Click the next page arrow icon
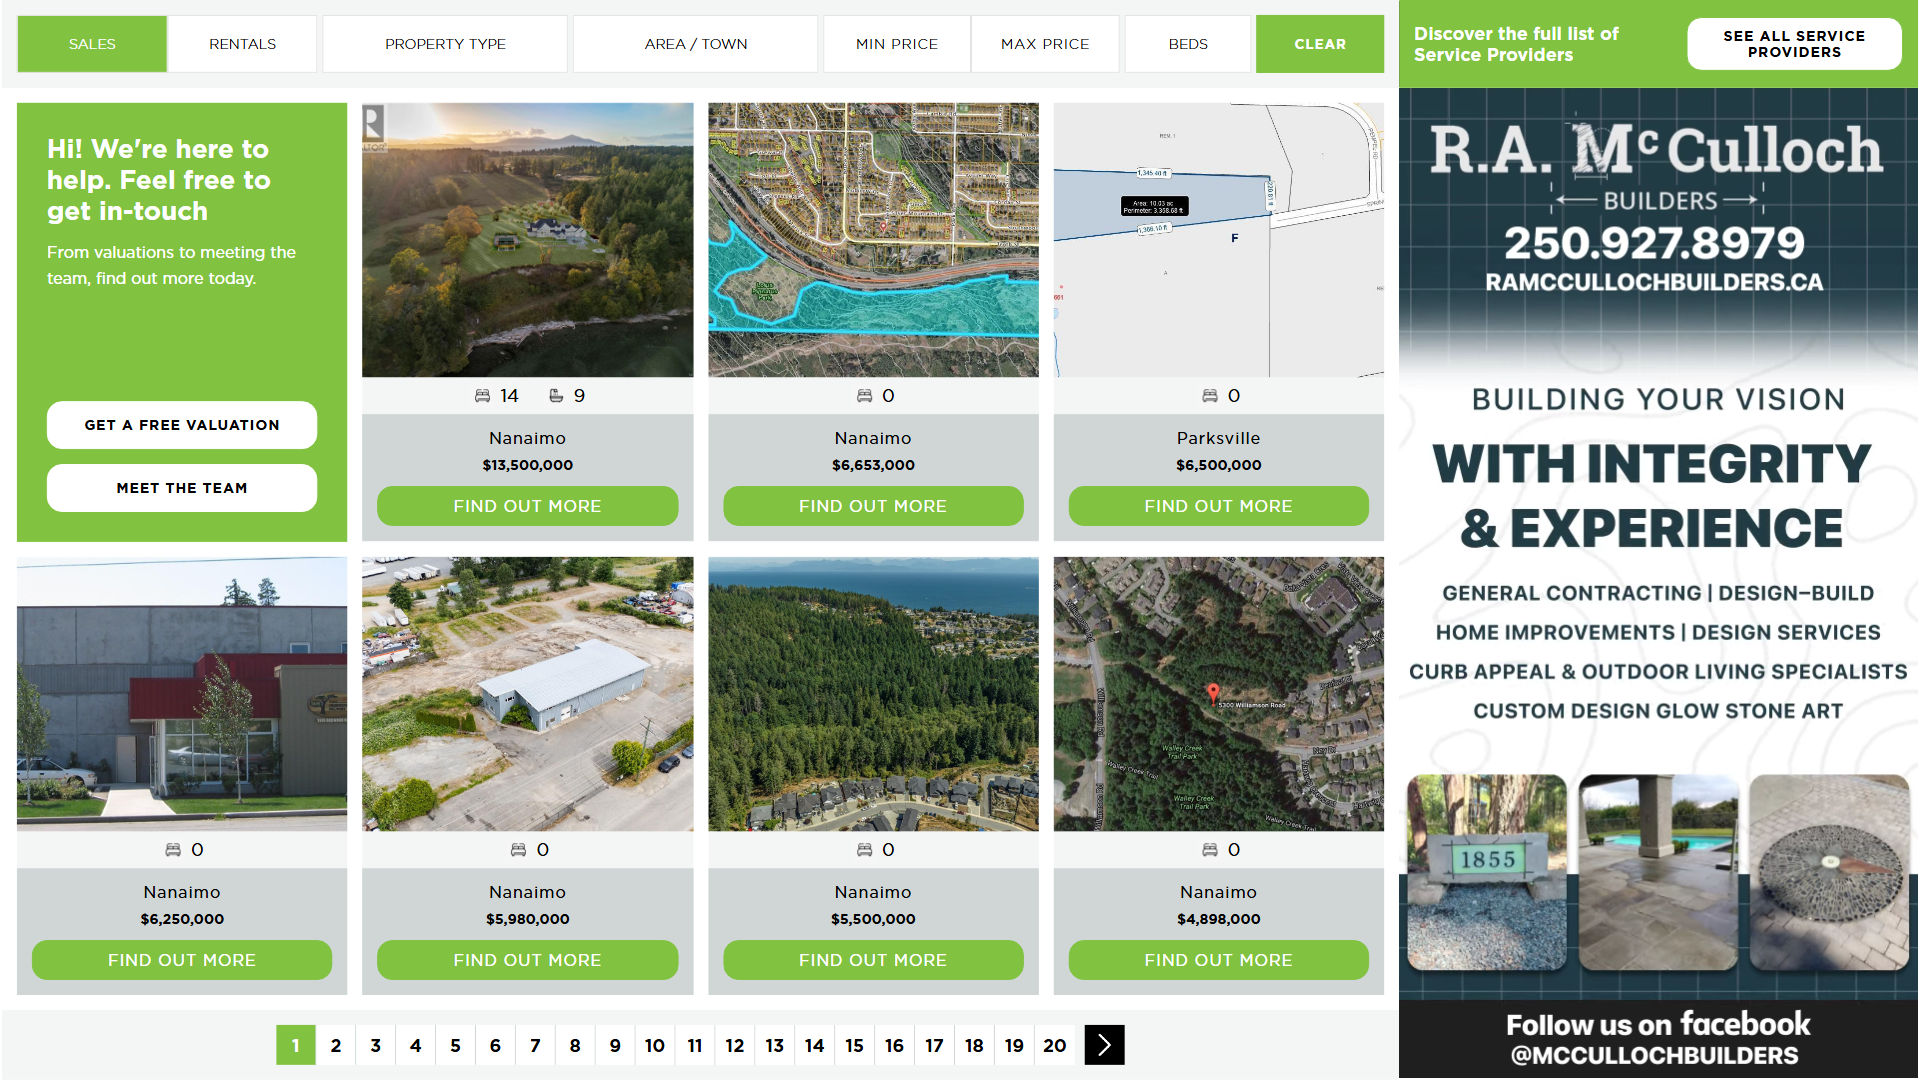The image size is (1920, 1080). point(1104,1045)
